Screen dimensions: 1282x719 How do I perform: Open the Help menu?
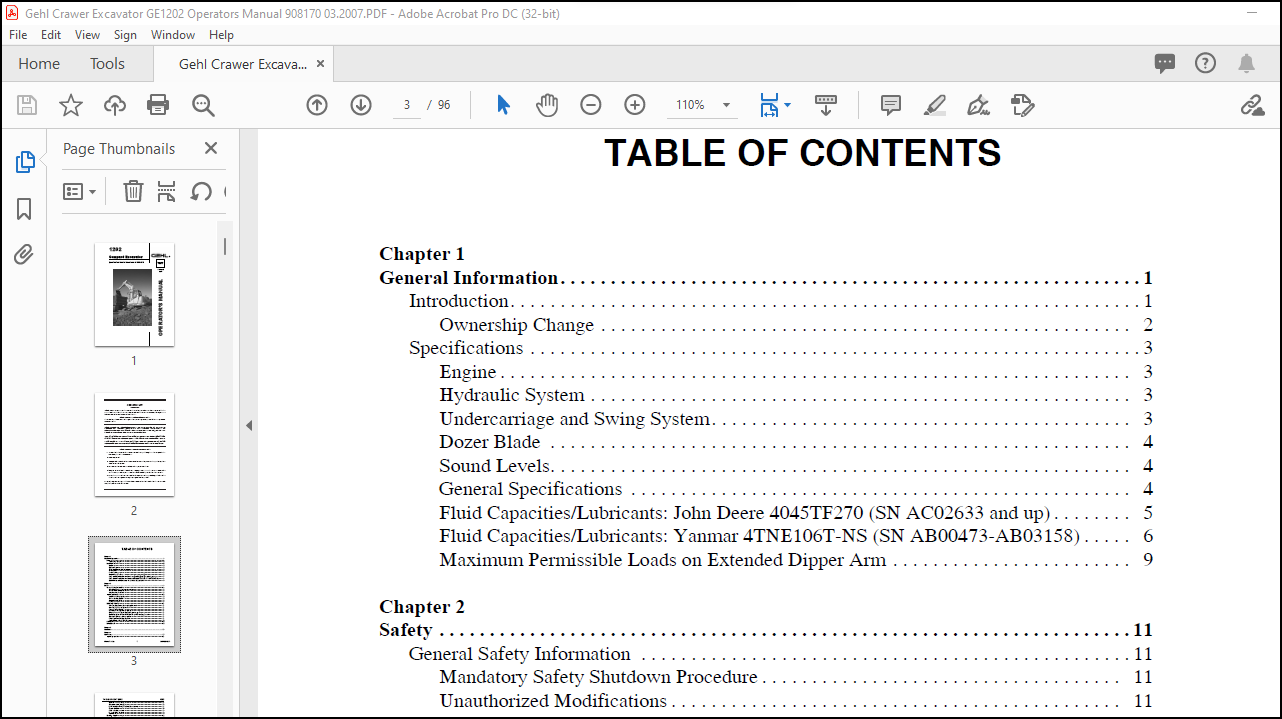(221, 34)
